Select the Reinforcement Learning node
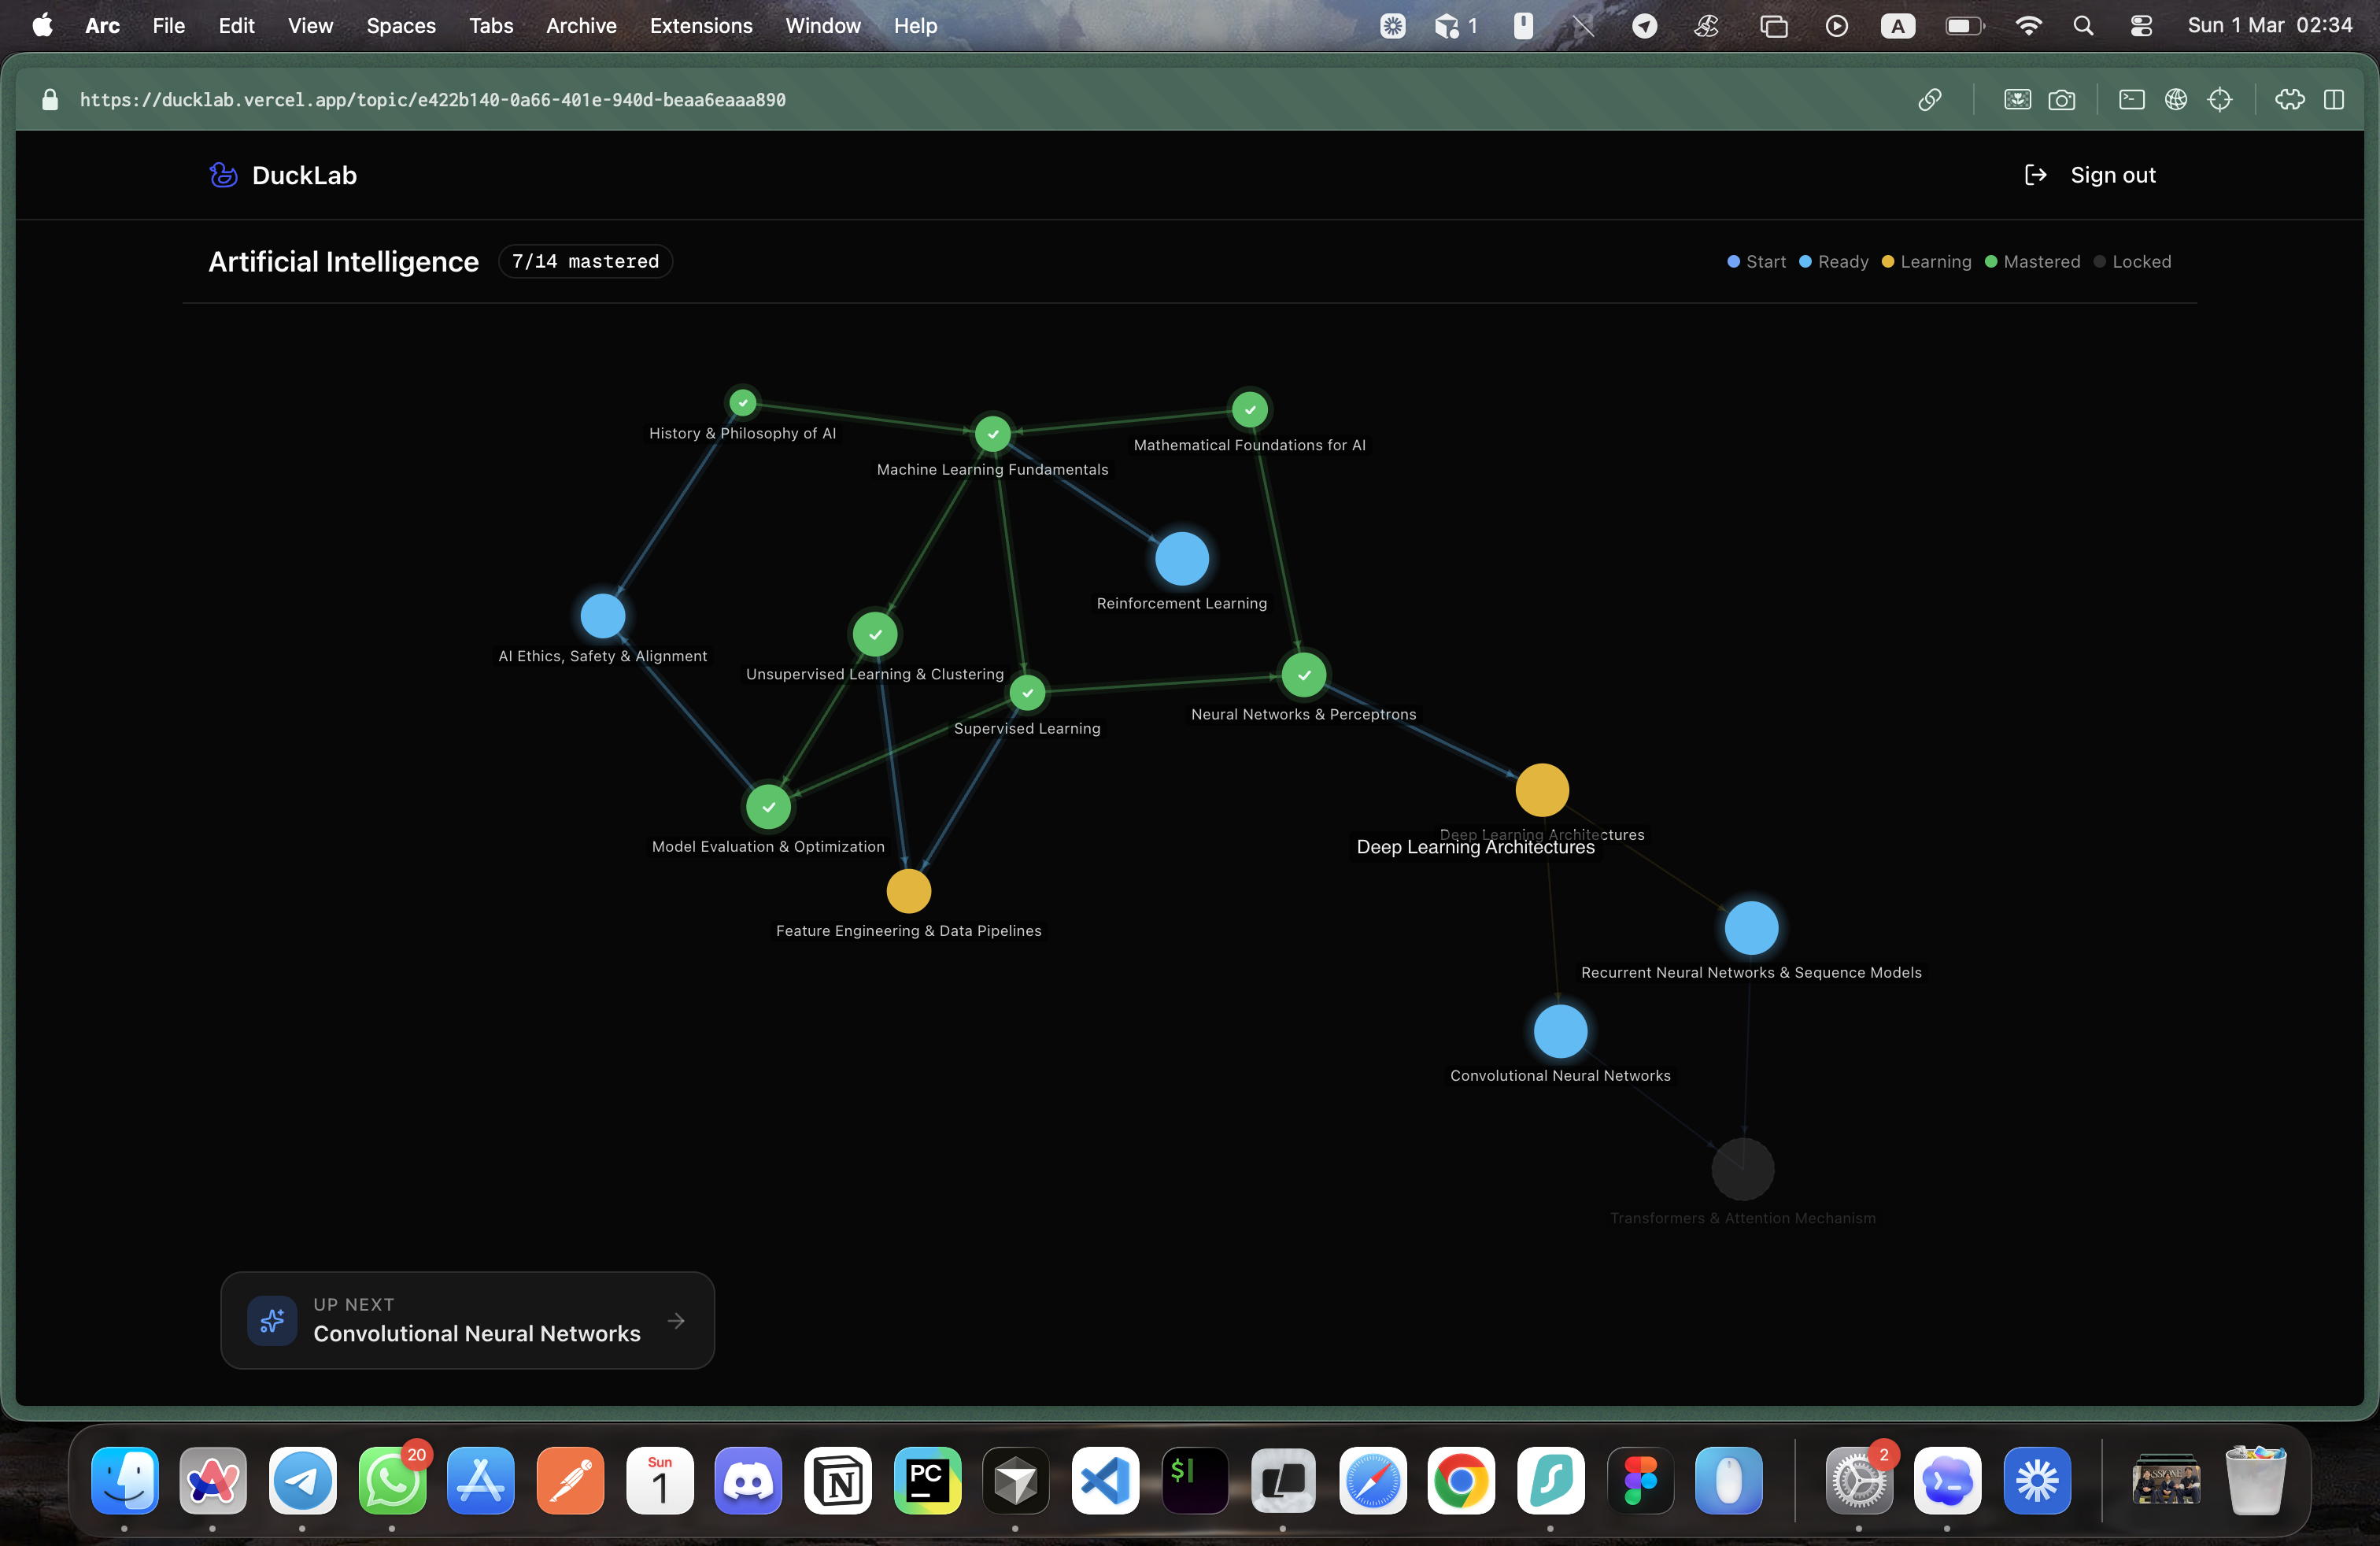Screen dimensions: 2380x1546 coord(1181,558)
